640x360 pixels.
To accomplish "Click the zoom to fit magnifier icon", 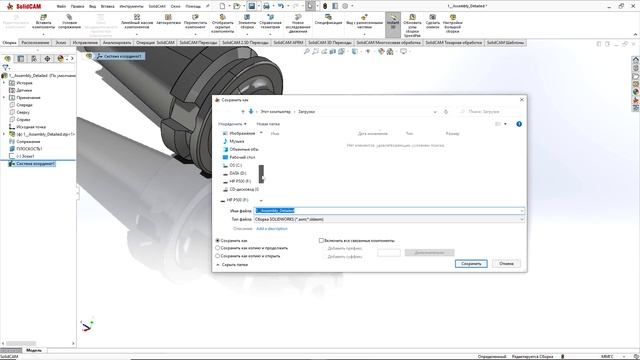I will 307,51.
